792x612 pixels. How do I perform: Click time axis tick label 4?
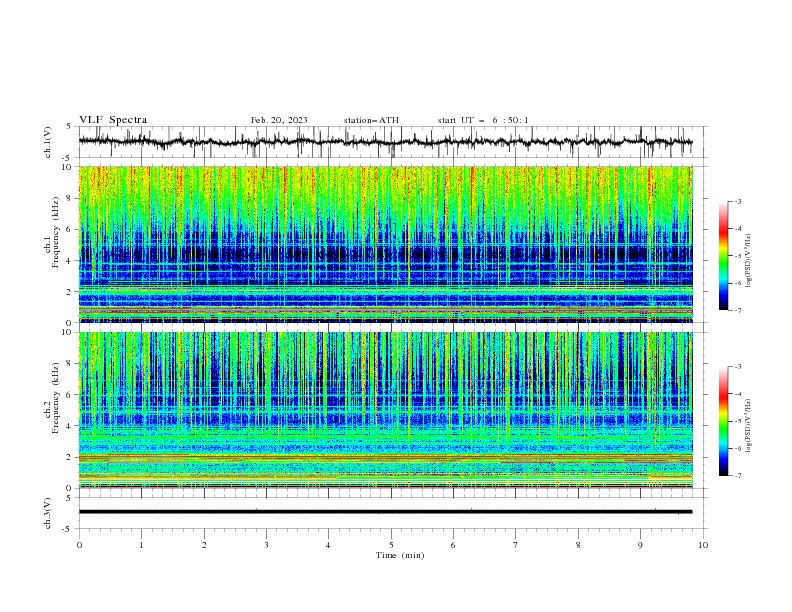pyautogui.click(x=328, y=545)
